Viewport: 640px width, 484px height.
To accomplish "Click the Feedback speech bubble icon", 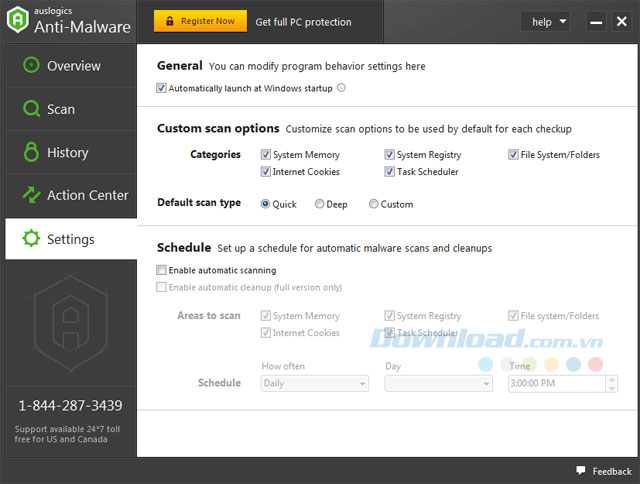I will (x=580, y=471).
